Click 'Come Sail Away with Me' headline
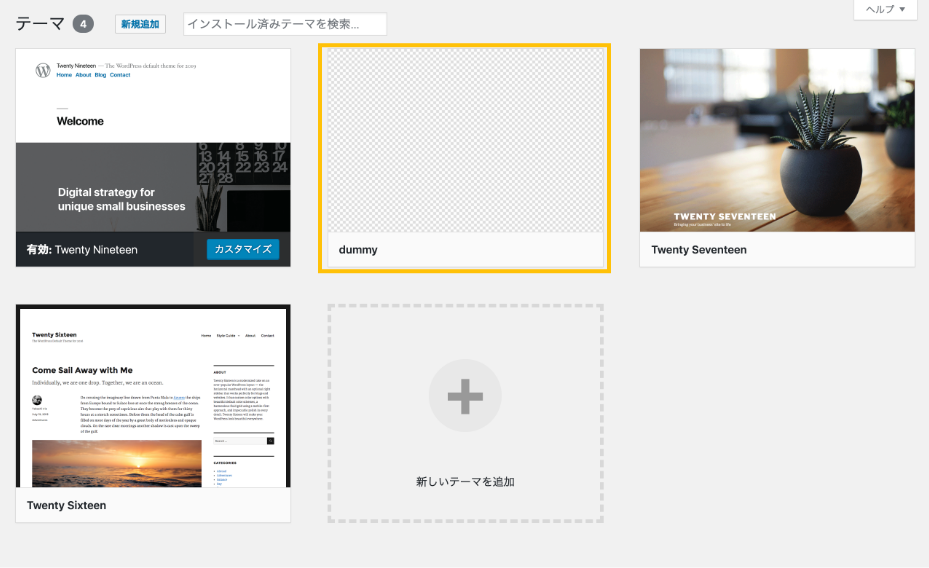 (82, 369)
